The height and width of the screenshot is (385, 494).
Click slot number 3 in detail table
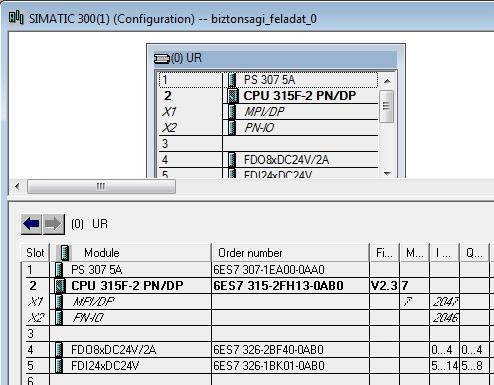[x=31, y=334]
